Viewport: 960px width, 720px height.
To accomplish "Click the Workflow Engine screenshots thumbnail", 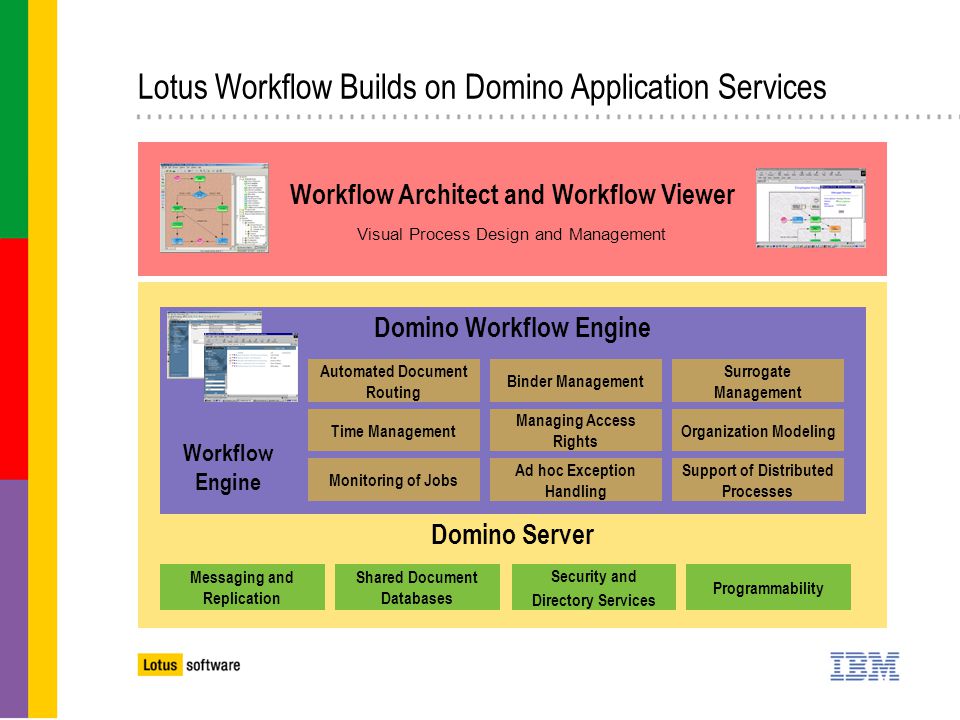I will click(x=233, y=356).
